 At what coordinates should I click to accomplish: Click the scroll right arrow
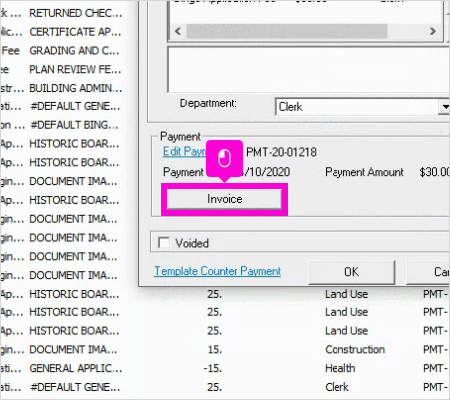433,32
